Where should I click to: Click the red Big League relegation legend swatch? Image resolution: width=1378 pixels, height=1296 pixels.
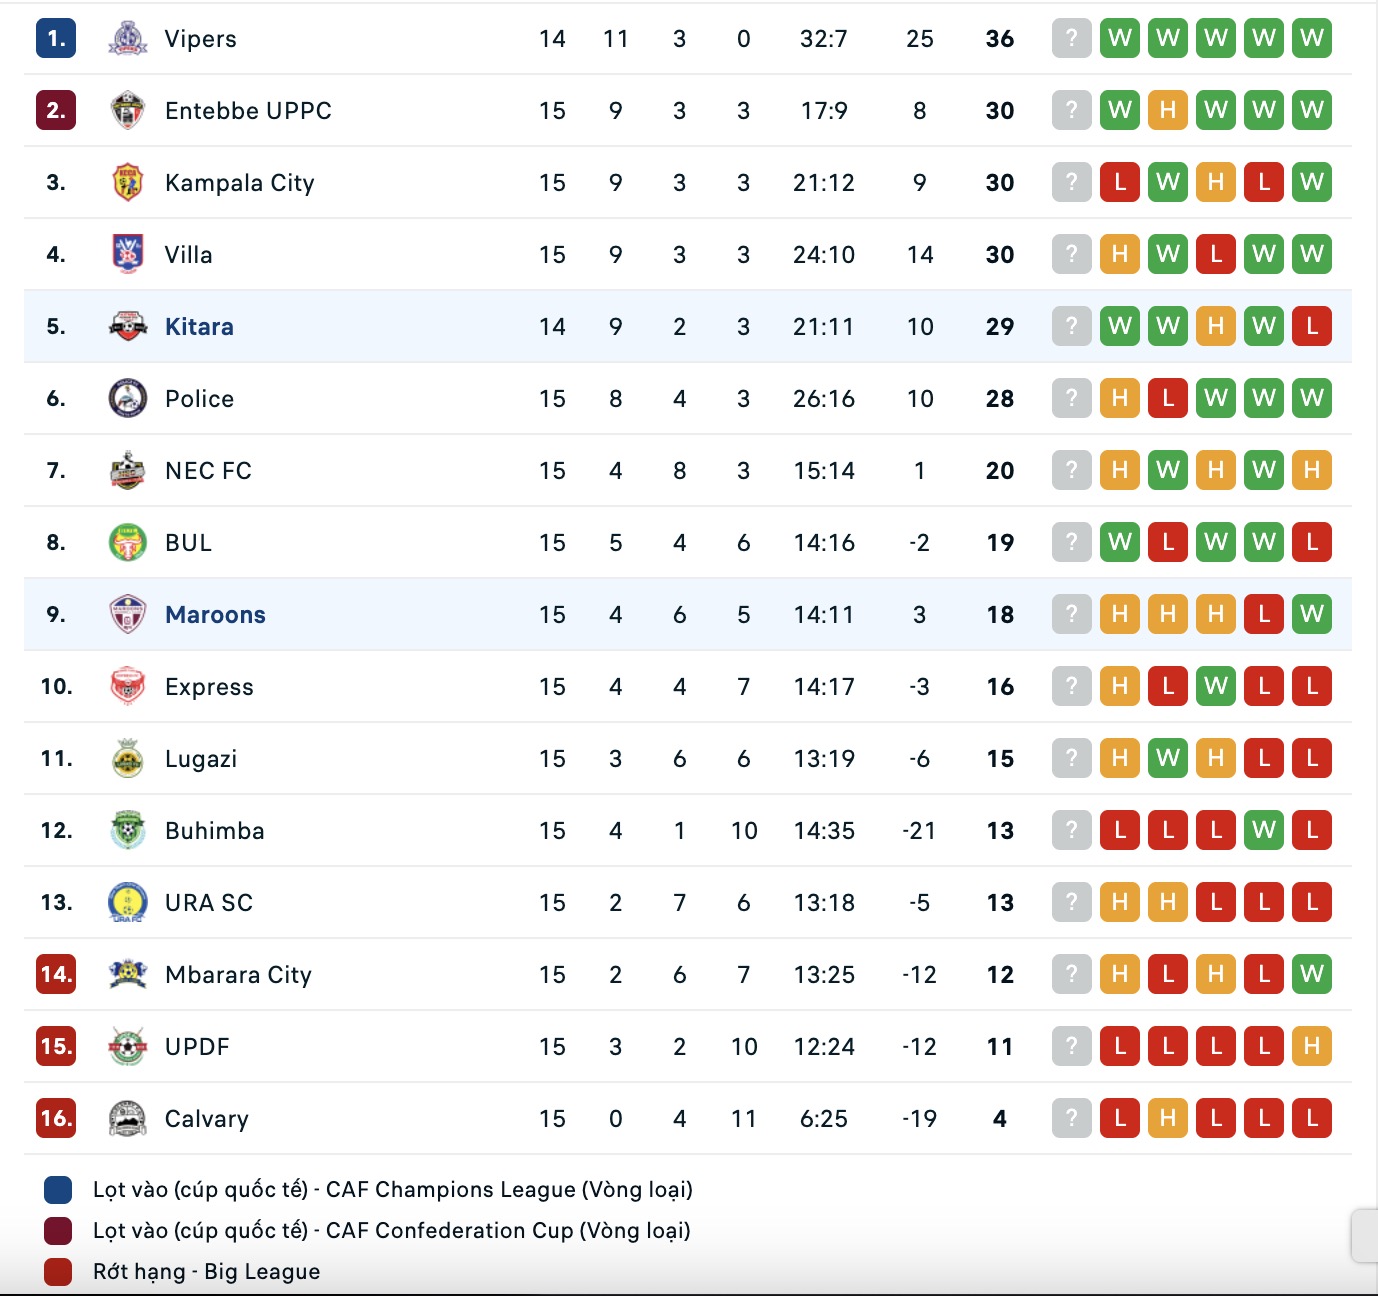pyautogui.click(x=58, y=1272)
